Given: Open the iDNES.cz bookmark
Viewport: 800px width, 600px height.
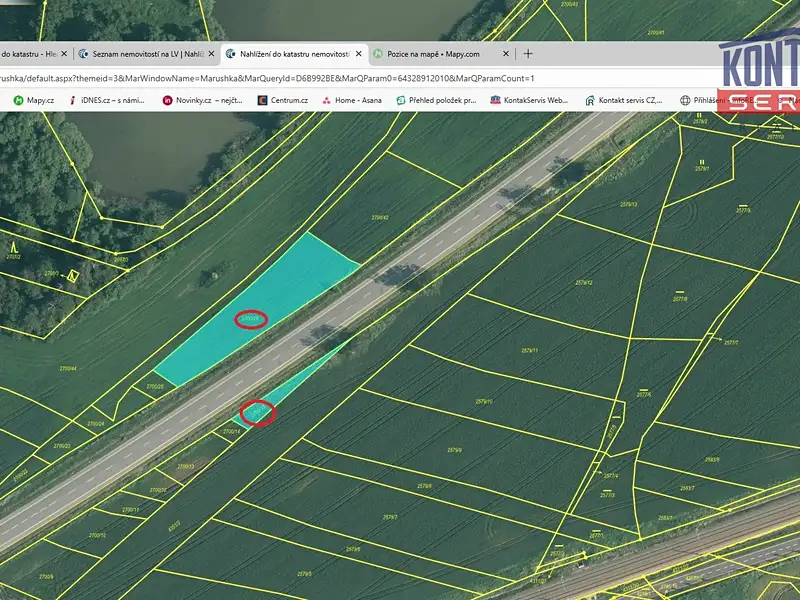Looking at the screenshot, I should pyautogui.click(x=107, y=101).
